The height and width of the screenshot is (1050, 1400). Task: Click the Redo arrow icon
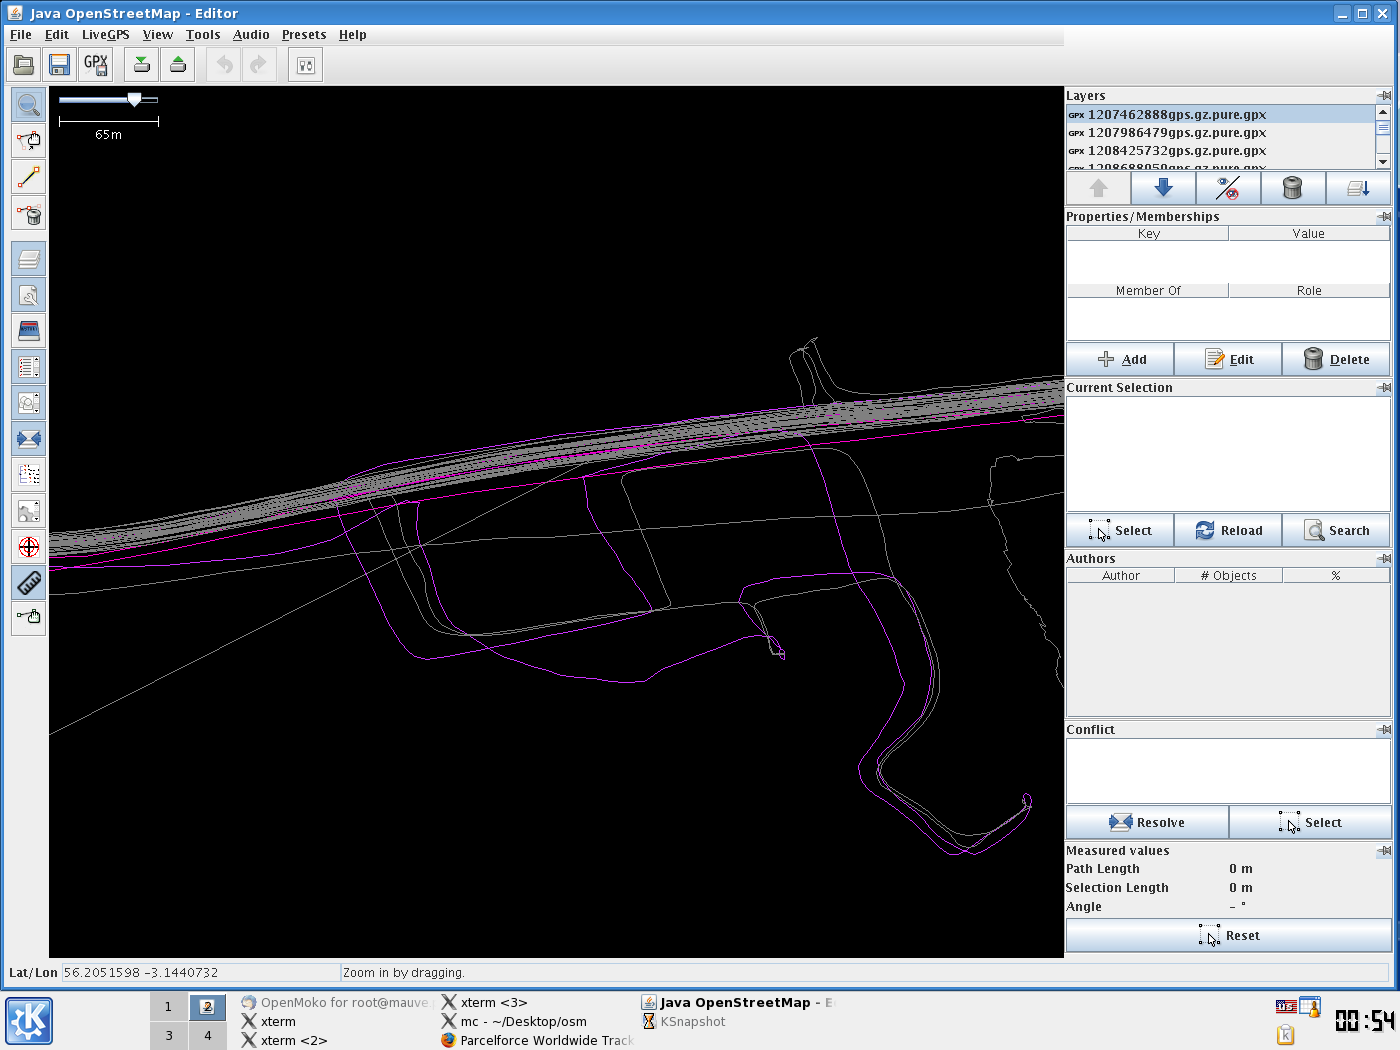[259, 65]
